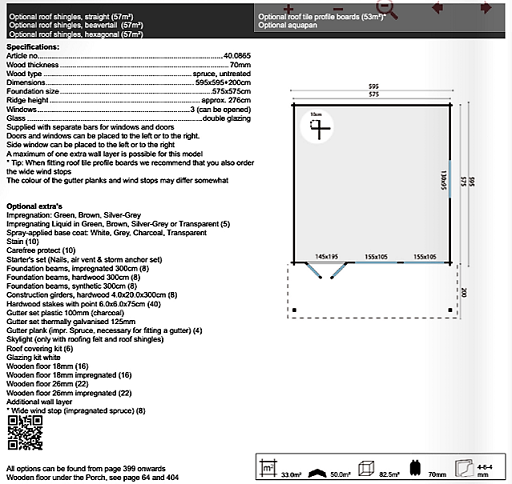Image resolution: width=512 pixels, height=484 pixels.
Task: Click 'Optional roof shingles, hexagonal (57m²)'
Action: [76, 34]
